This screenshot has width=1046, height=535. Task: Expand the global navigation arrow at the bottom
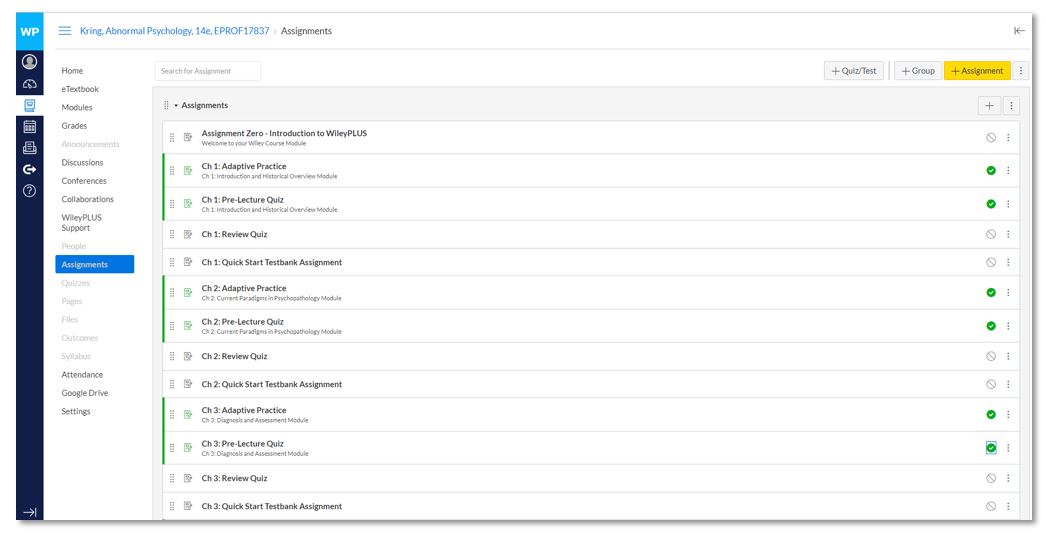tap(29, 512)
